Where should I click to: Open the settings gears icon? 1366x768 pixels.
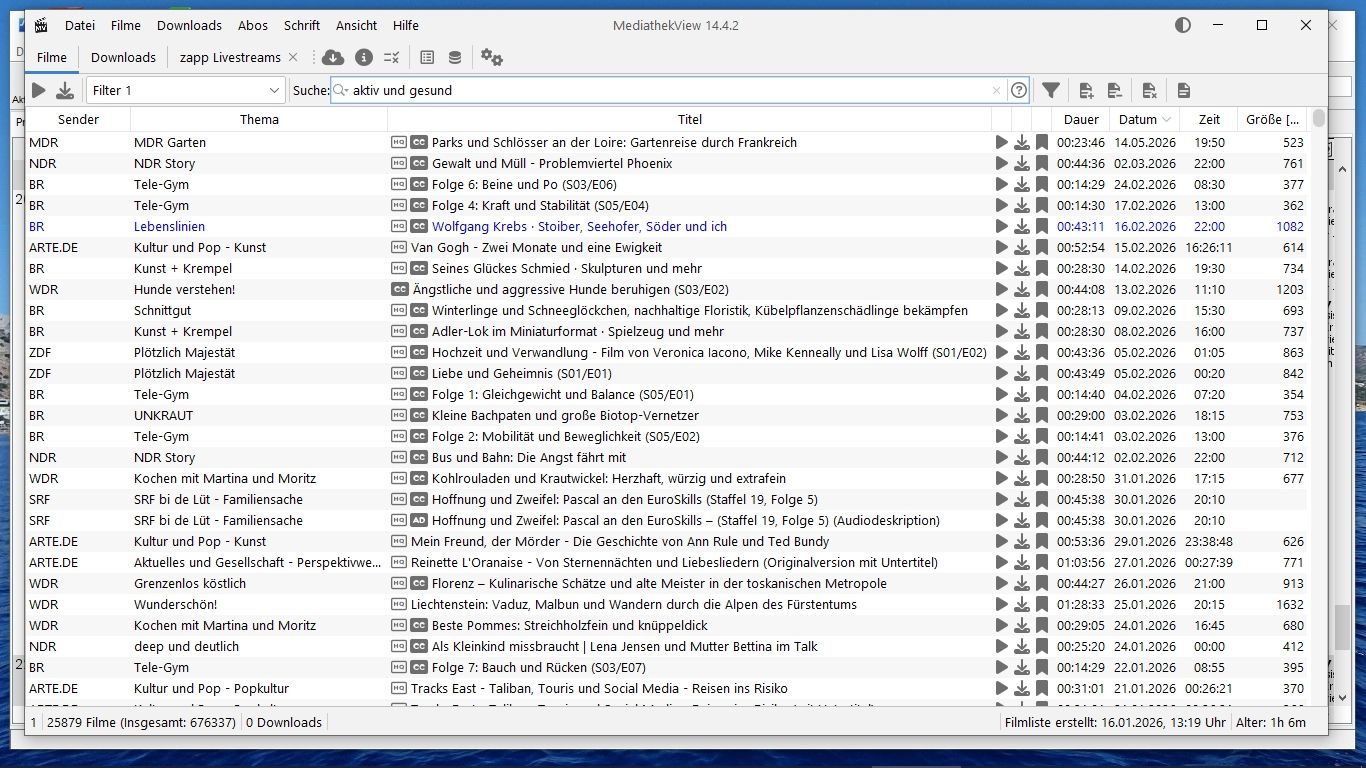491,57
